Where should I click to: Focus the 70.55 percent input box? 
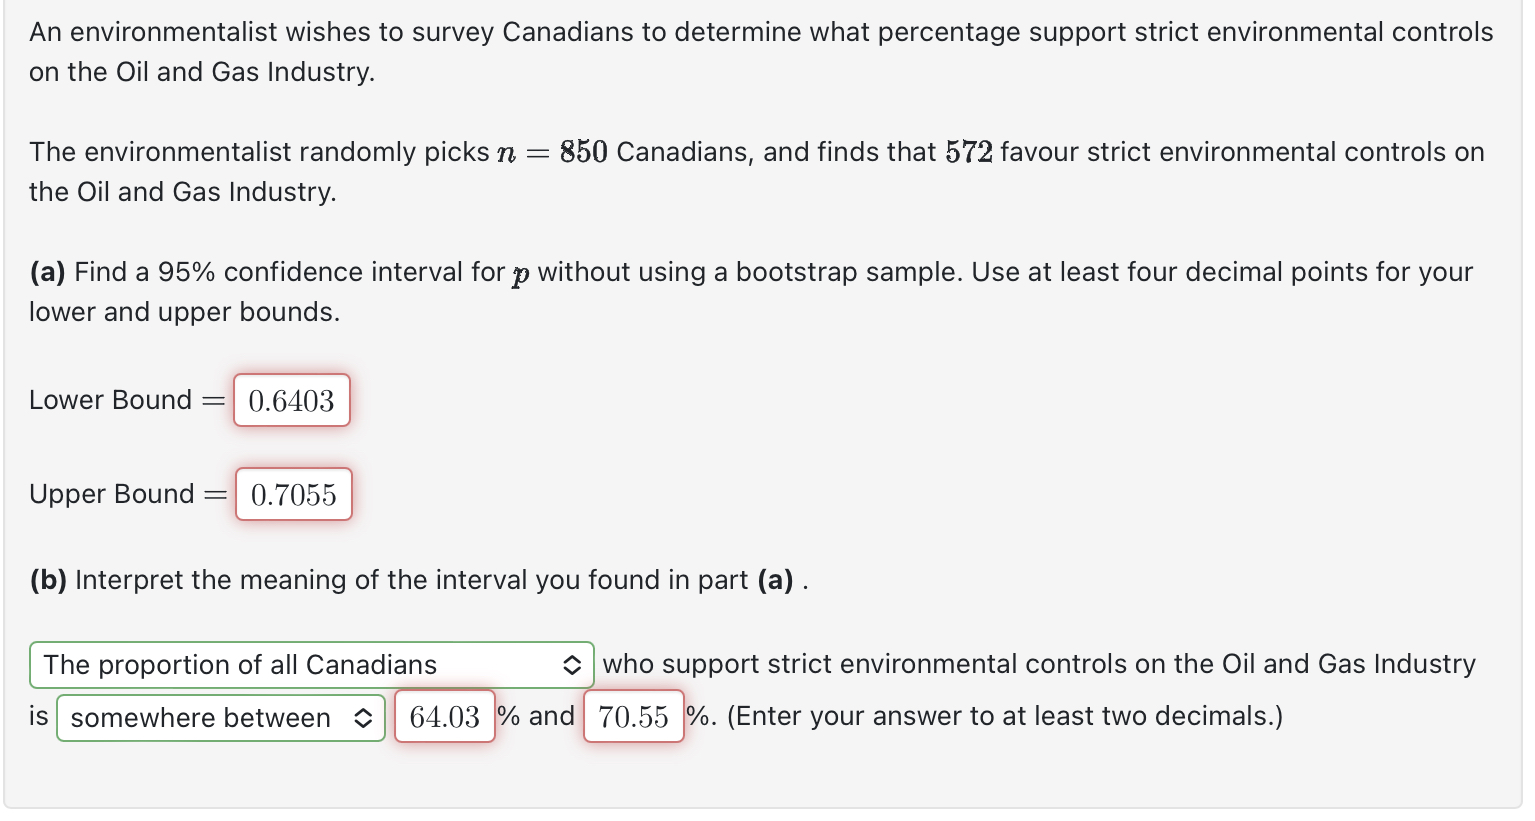click(x=633, y=717)
